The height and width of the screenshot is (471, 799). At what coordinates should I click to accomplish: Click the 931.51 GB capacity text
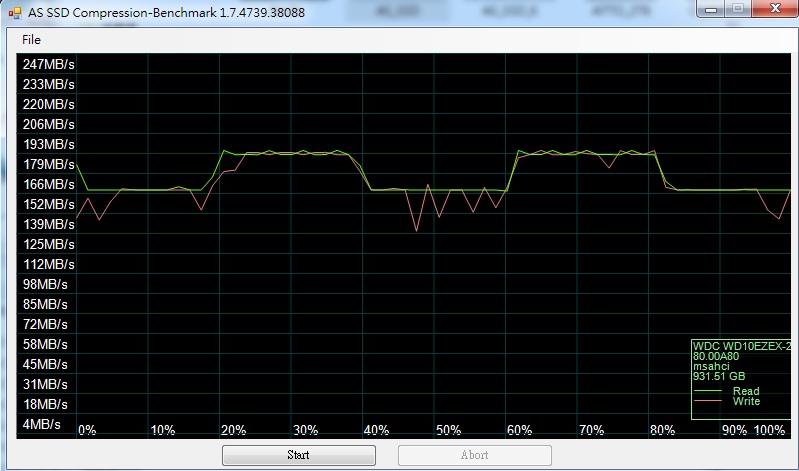point(719,376)
